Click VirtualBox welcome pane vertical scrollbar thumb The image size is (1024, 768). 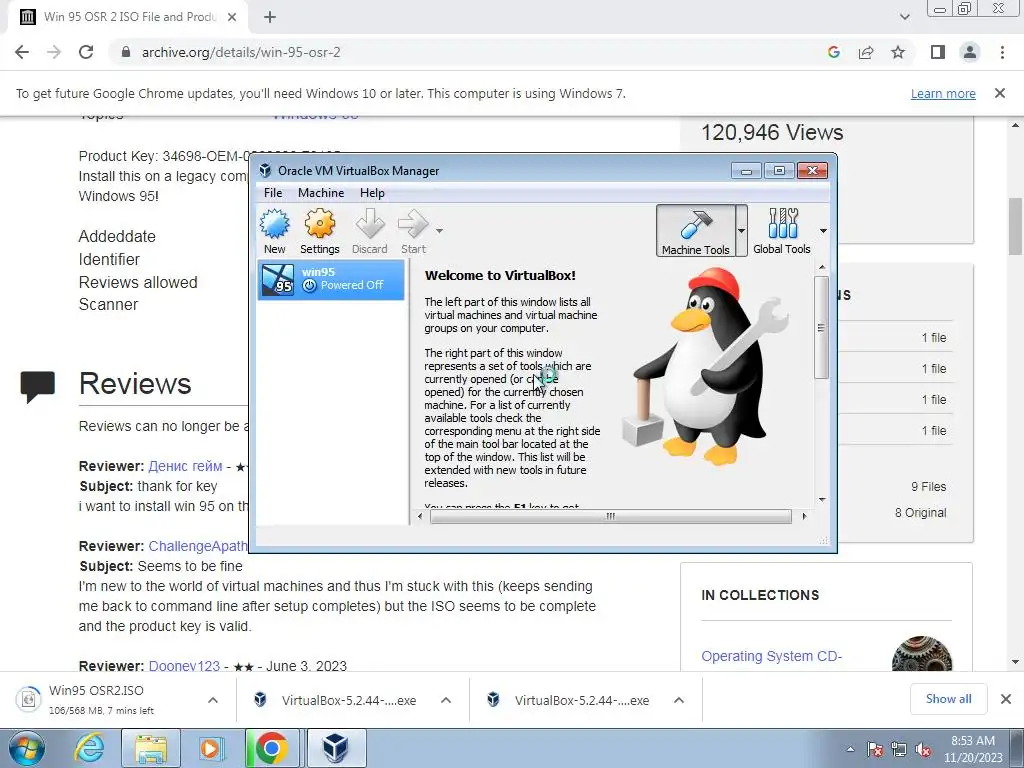[822, 327]
